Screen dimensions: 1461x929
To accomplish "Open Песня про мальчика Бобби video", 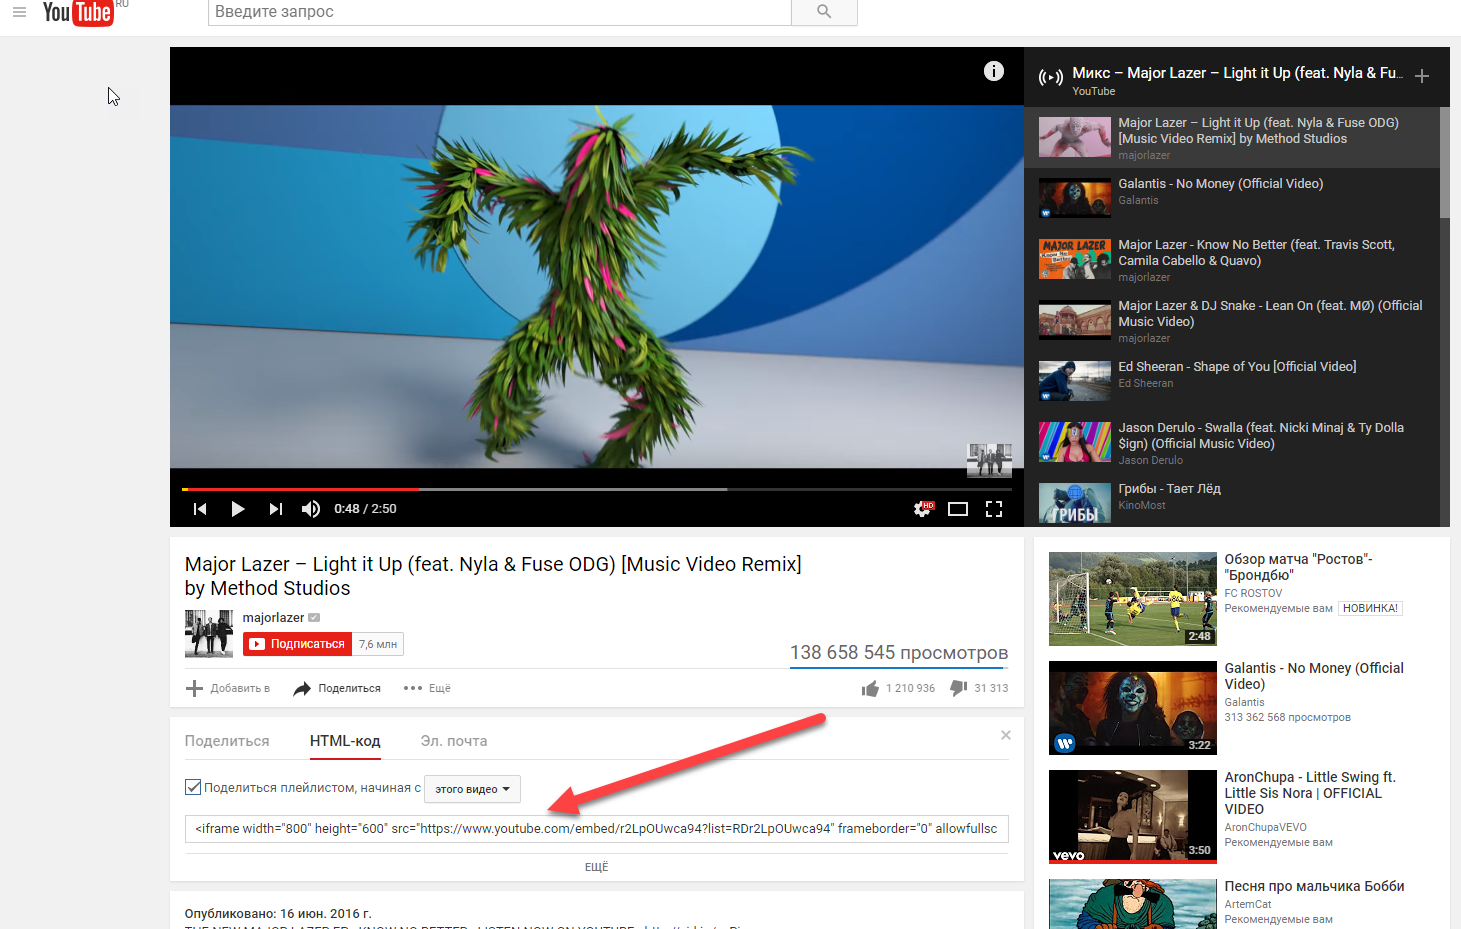I will [x=1314, y=886].
